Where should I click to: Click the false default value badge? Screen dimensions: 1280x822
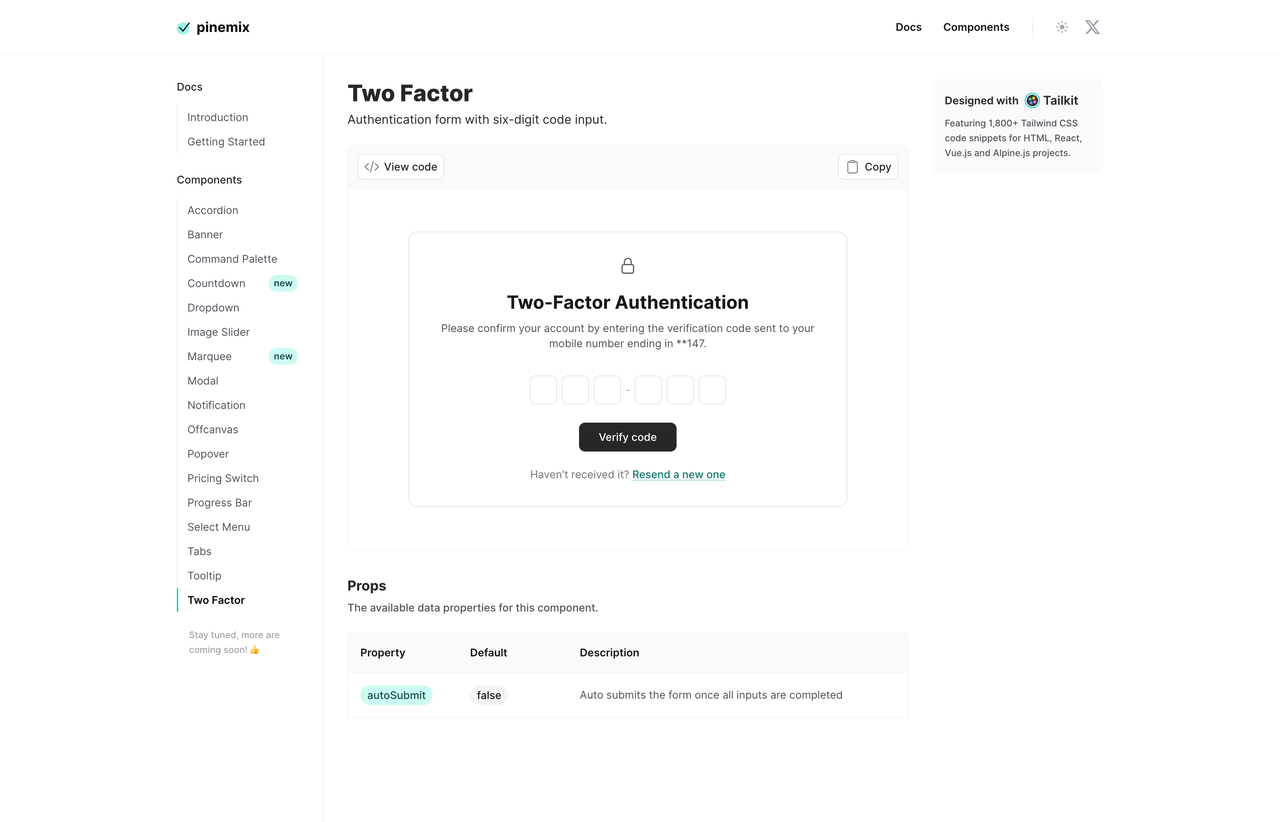point(489,695)
